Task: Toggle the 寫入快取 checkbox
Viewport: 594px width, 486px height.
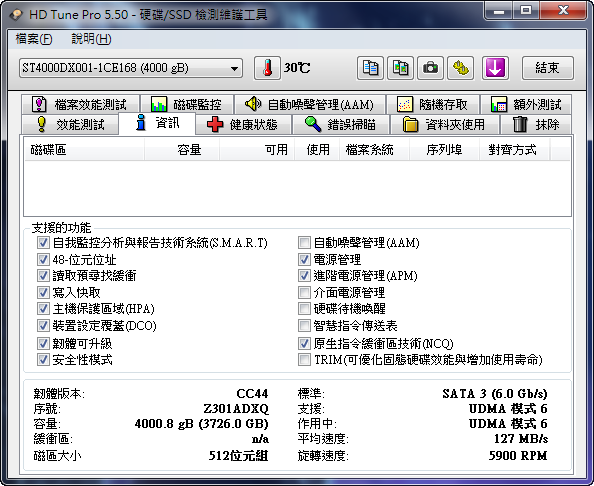Action: [x=43, y=292]
